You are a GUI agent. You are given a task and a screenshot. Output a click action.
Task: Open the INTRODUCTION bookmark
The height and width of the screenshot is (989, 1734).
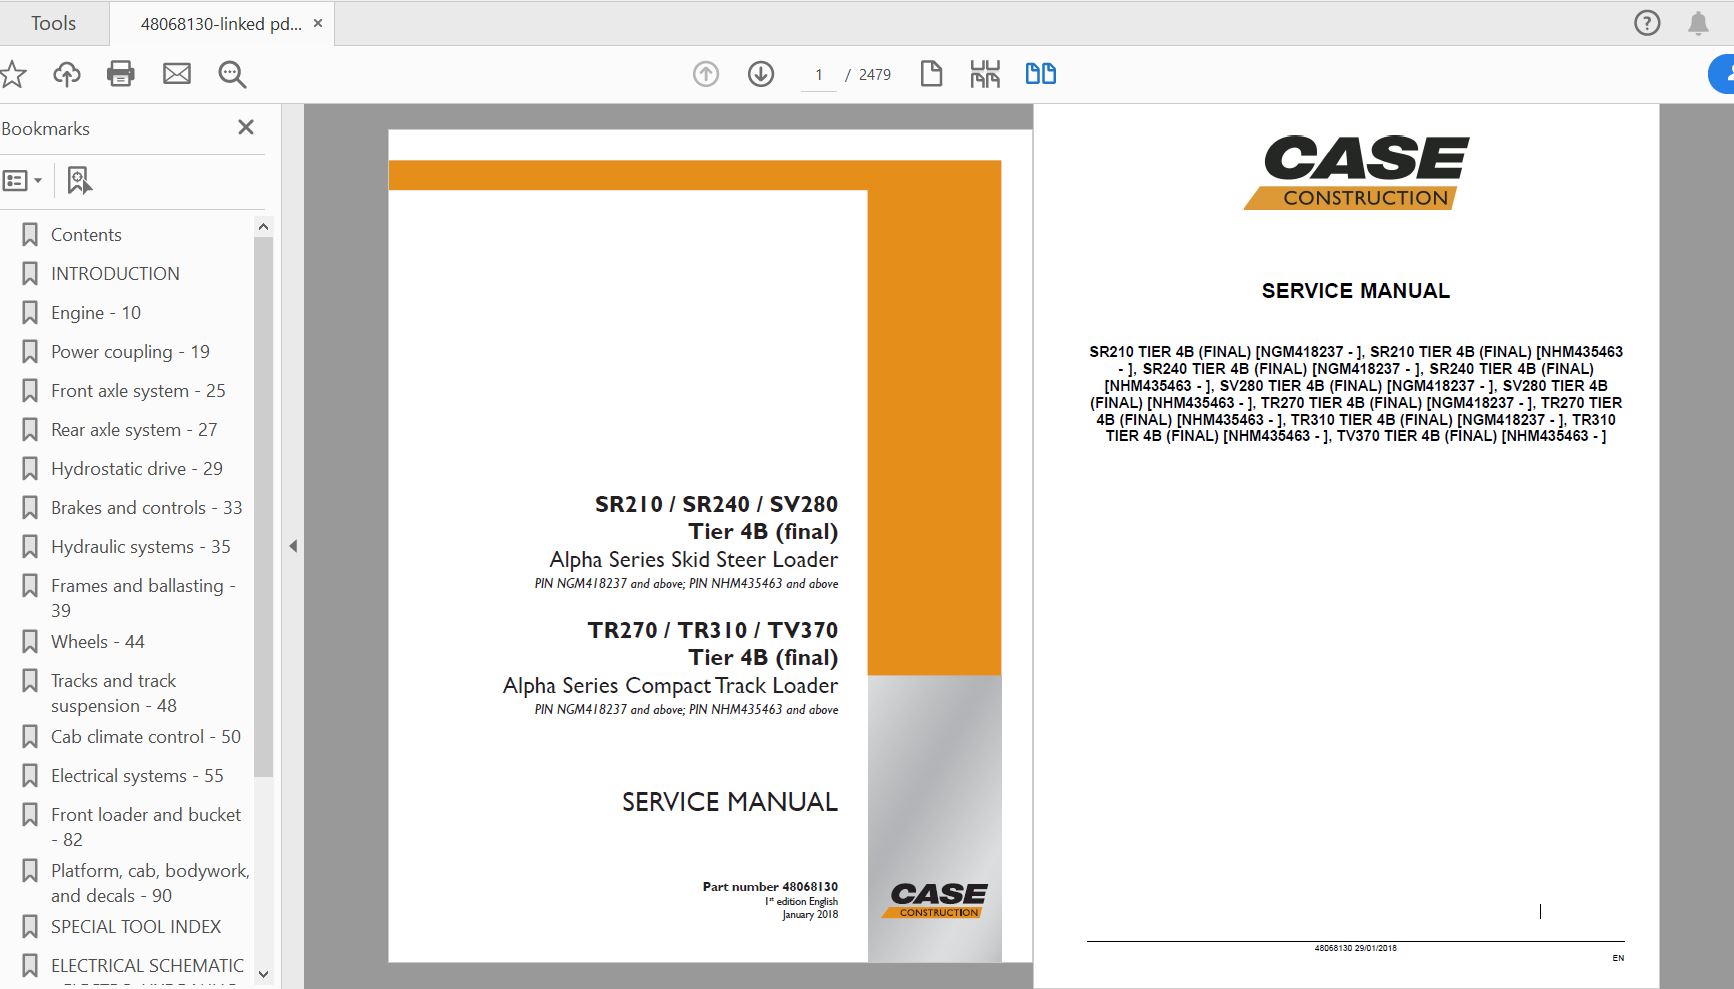(115, 274)
